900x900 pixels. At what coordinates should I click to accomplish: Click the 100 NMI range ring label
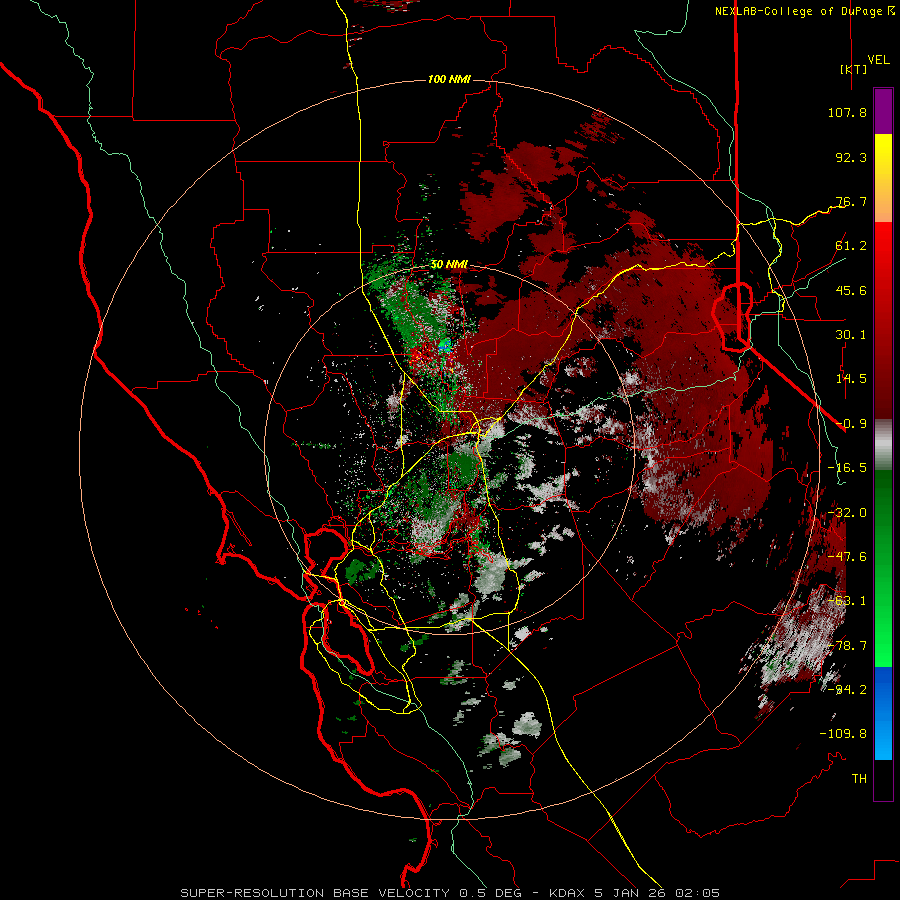point(449,79)
